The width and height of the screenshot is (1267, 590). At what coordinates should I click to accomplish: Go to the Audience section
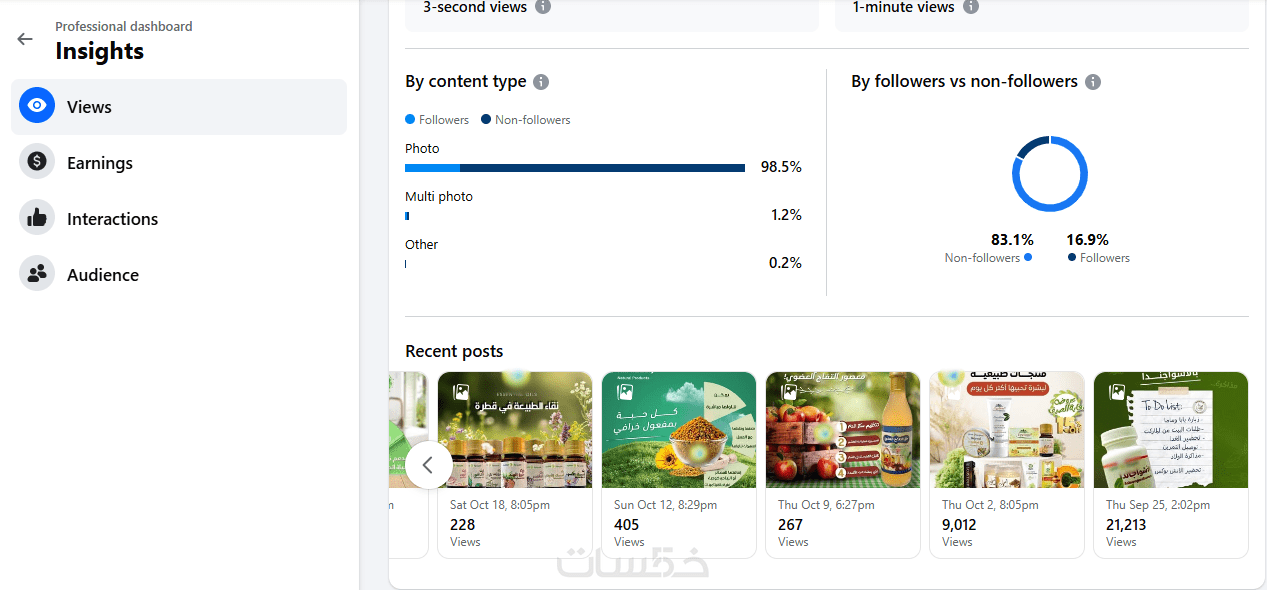click(103, 275)
